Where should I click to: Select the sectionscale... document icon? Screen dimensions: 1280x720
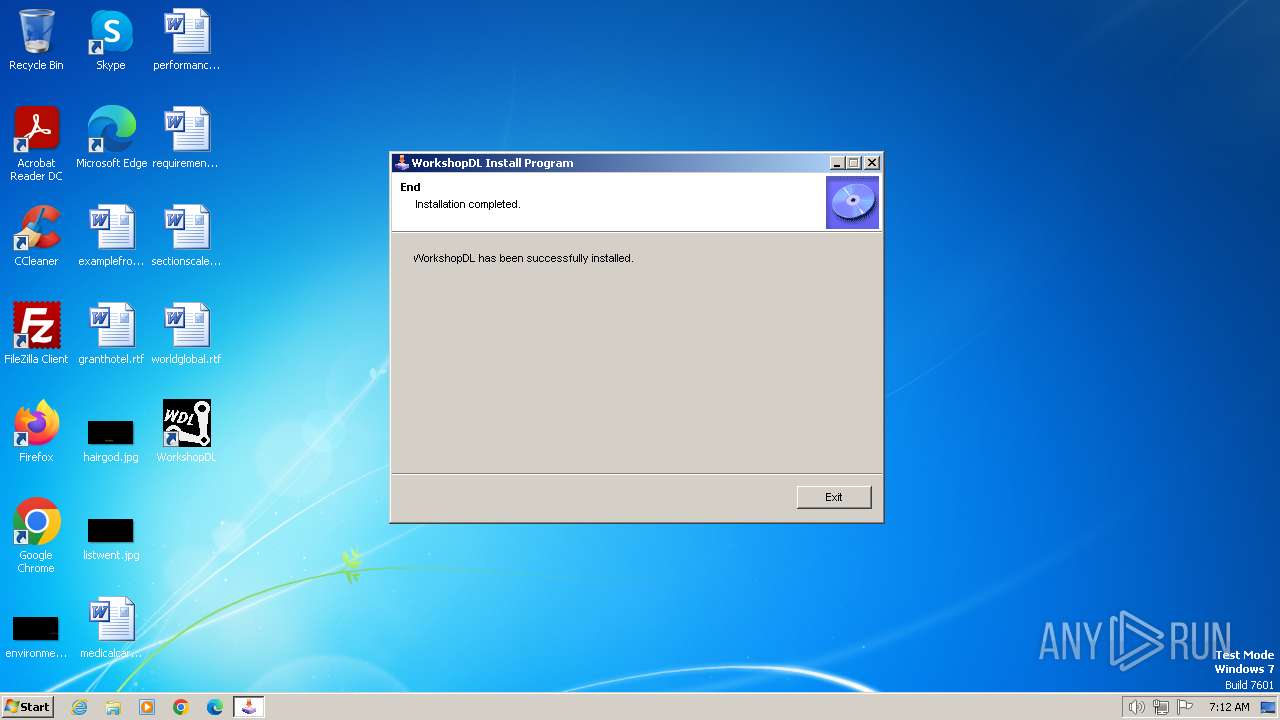click(186, 237)
